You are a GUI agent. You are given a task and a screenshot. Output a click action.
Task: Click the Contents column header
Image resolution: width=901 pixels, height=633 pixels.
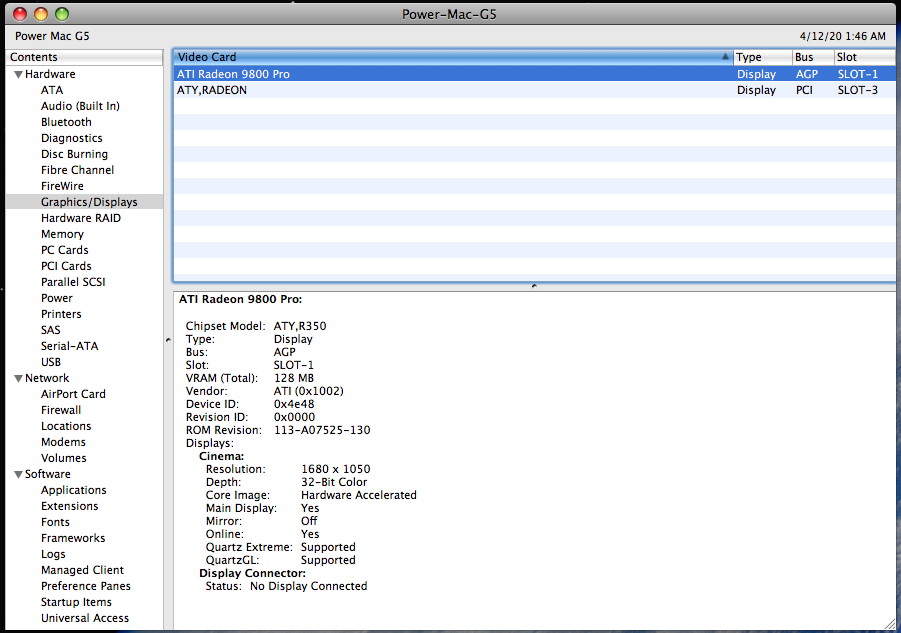84,57
